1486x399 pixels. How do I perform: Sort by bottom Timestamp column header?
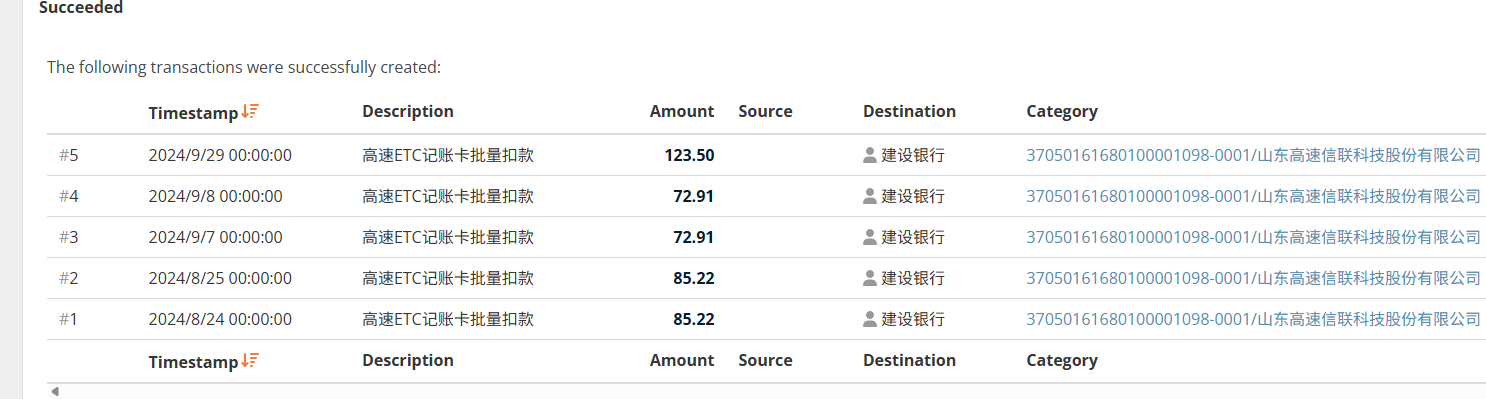193,362
